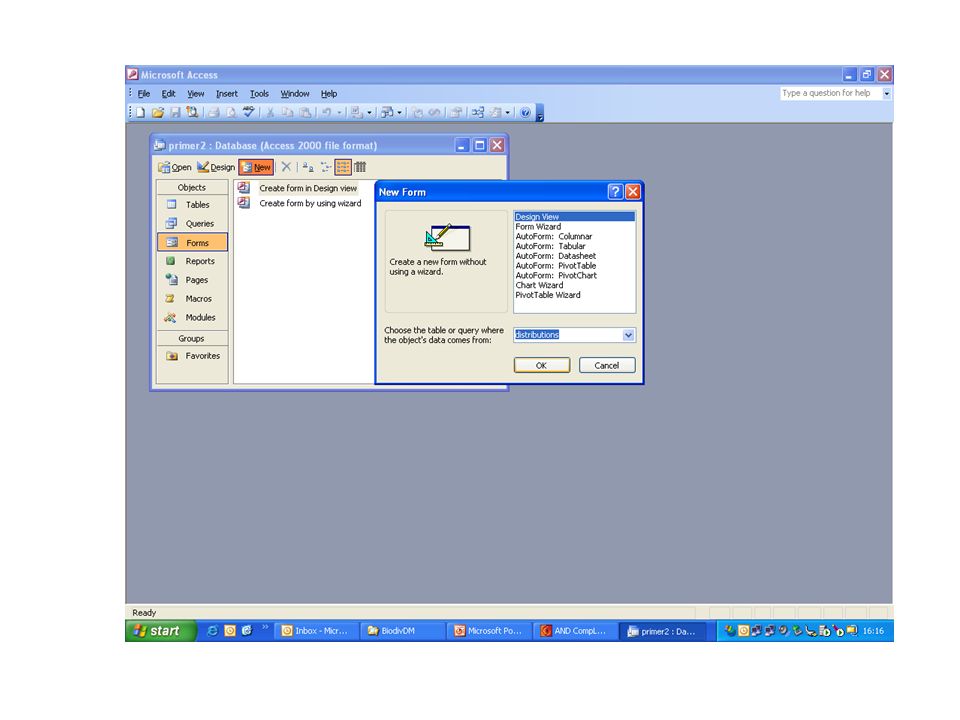Click Design in database window toolbar

pos(216,167)
